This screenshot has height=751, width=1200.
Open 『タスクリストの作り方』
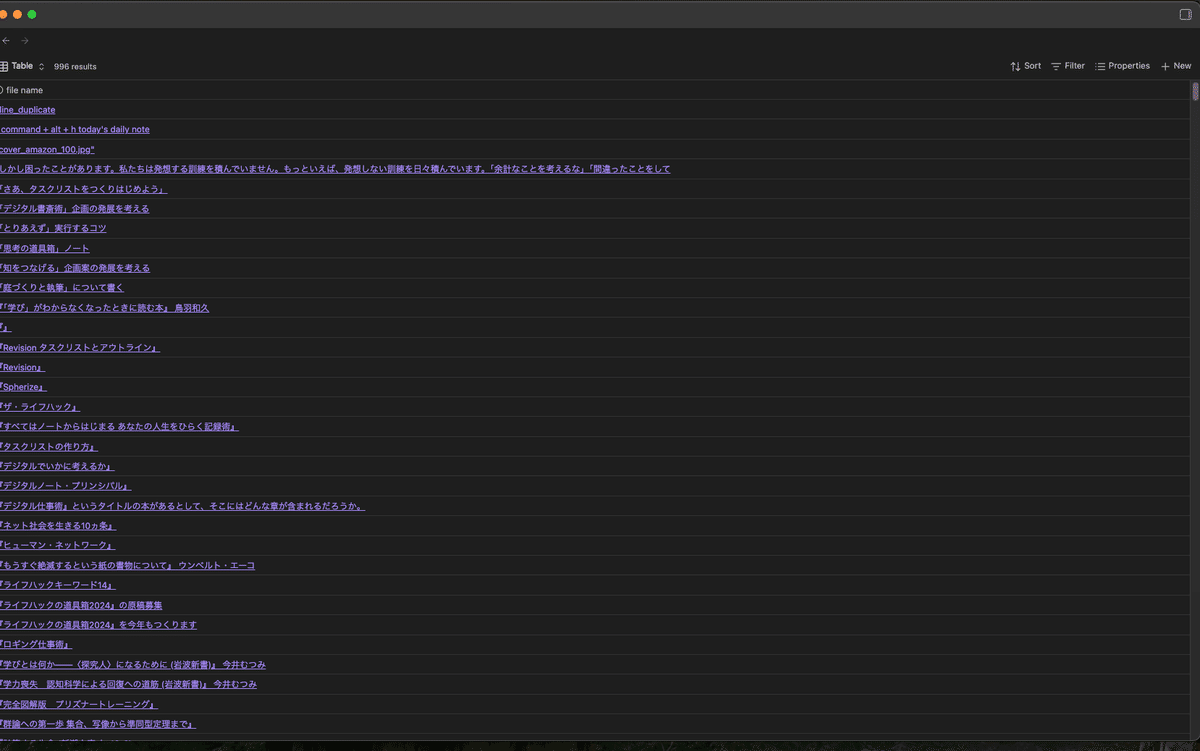point(49,447)
